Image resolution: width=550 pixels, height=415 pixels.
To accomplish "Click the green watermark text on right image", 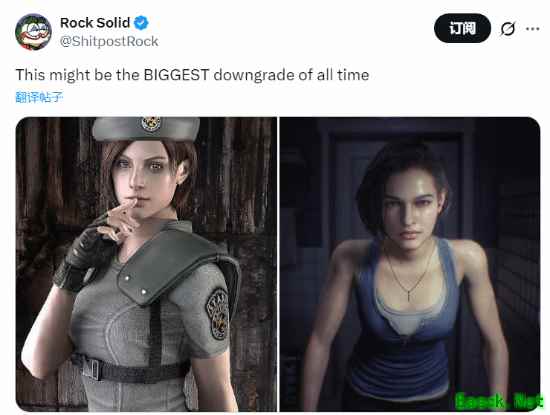I will coord(499,401).
